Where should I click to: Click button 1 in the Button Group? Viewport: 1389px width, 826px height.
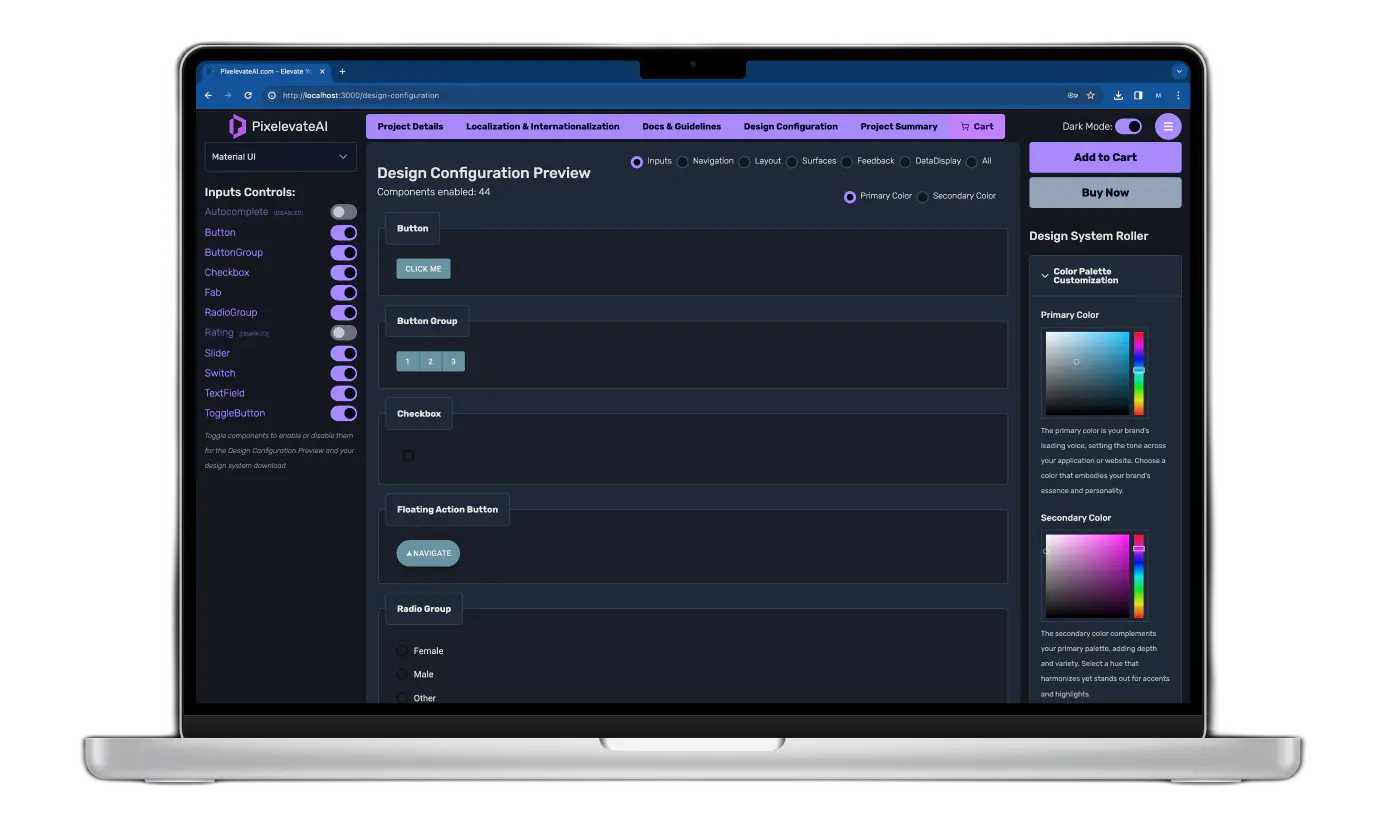click(x=407, y=361)
